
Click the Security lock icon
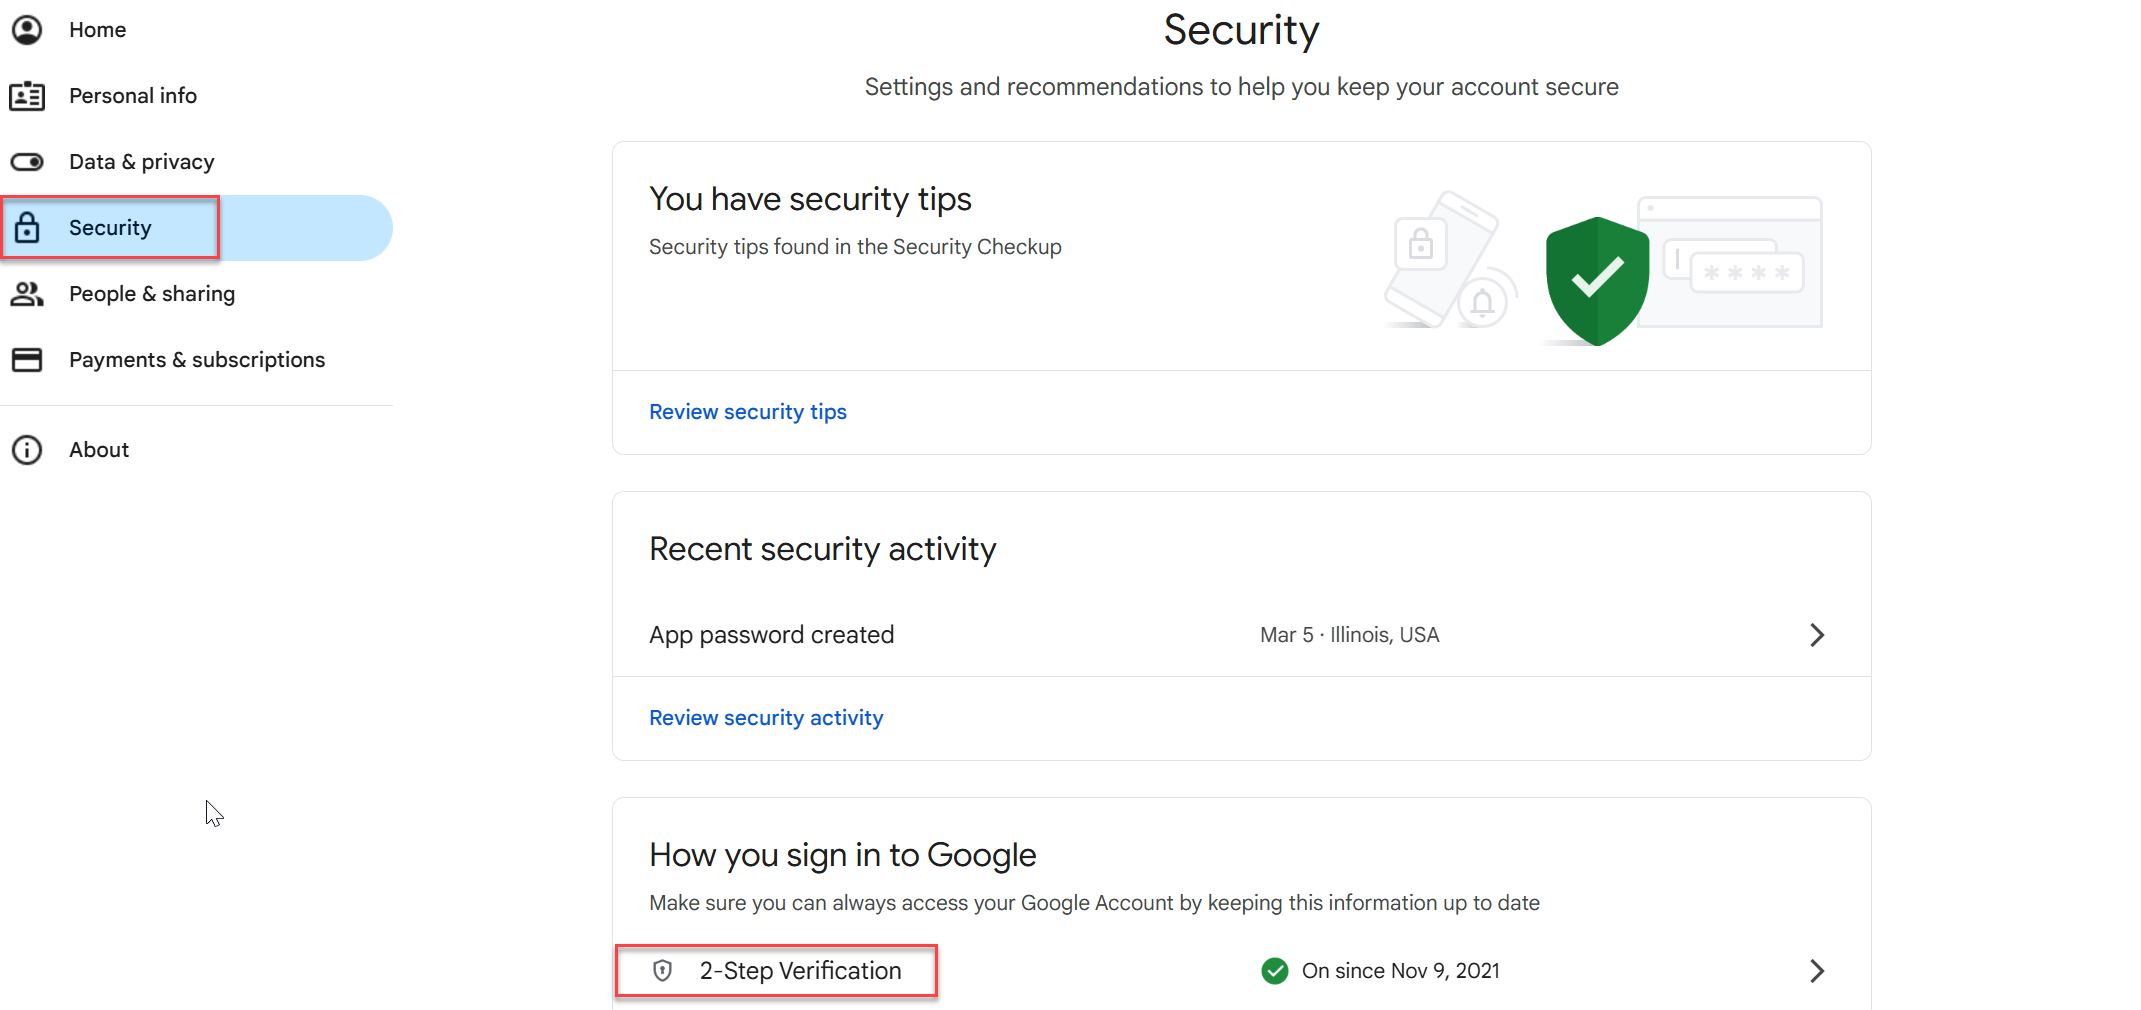(27, 228)
